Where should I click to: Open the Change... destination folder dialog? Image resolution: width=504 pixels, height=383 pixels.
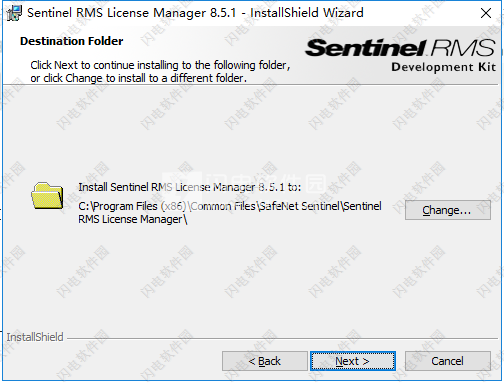click(448, 210)
